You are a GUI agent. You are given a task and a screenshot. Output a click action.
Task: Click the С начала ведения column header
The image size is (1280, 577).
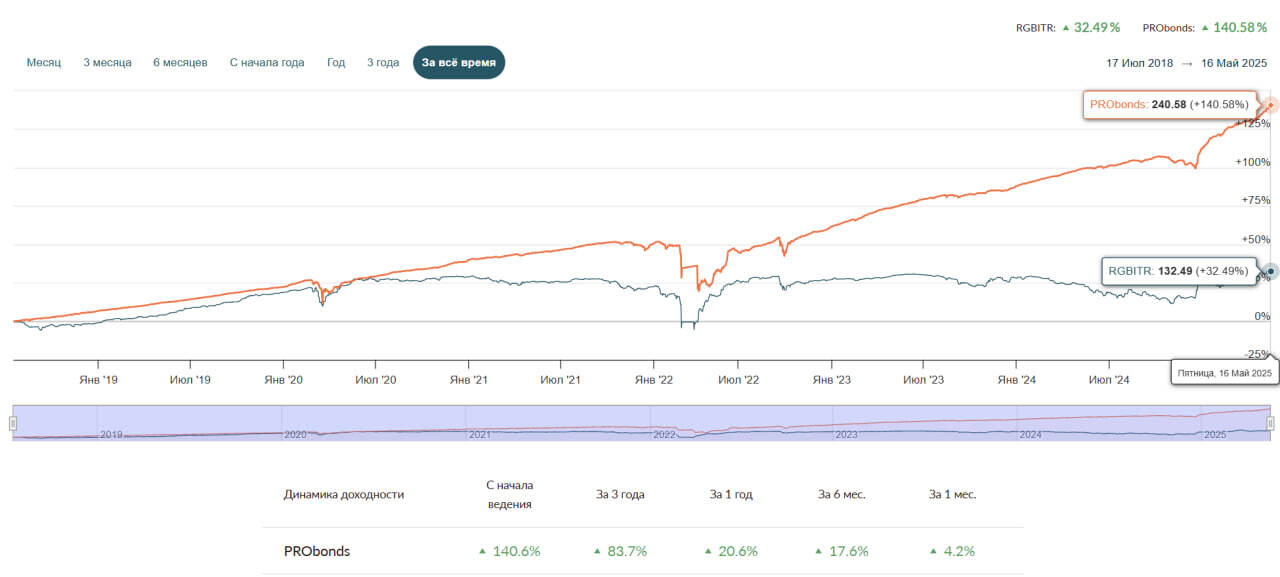[510, 494]
